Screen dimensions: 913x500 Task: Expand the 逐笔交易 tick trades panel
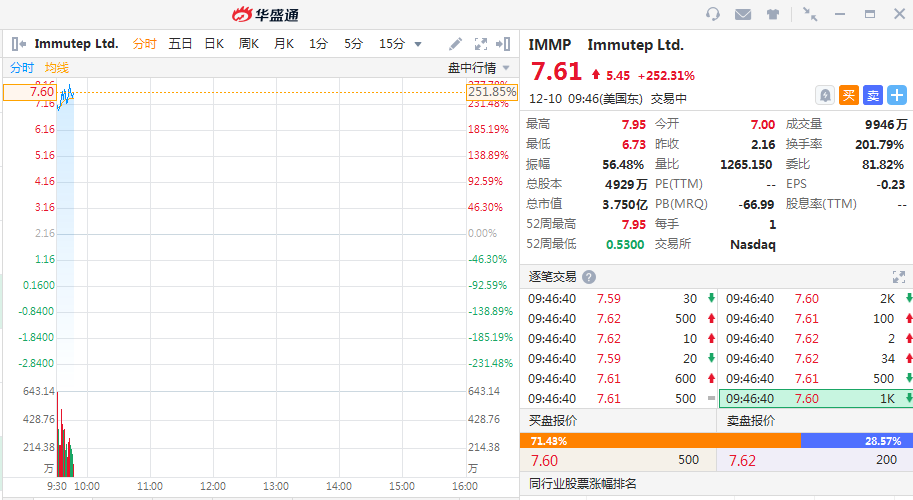[898, 277]
